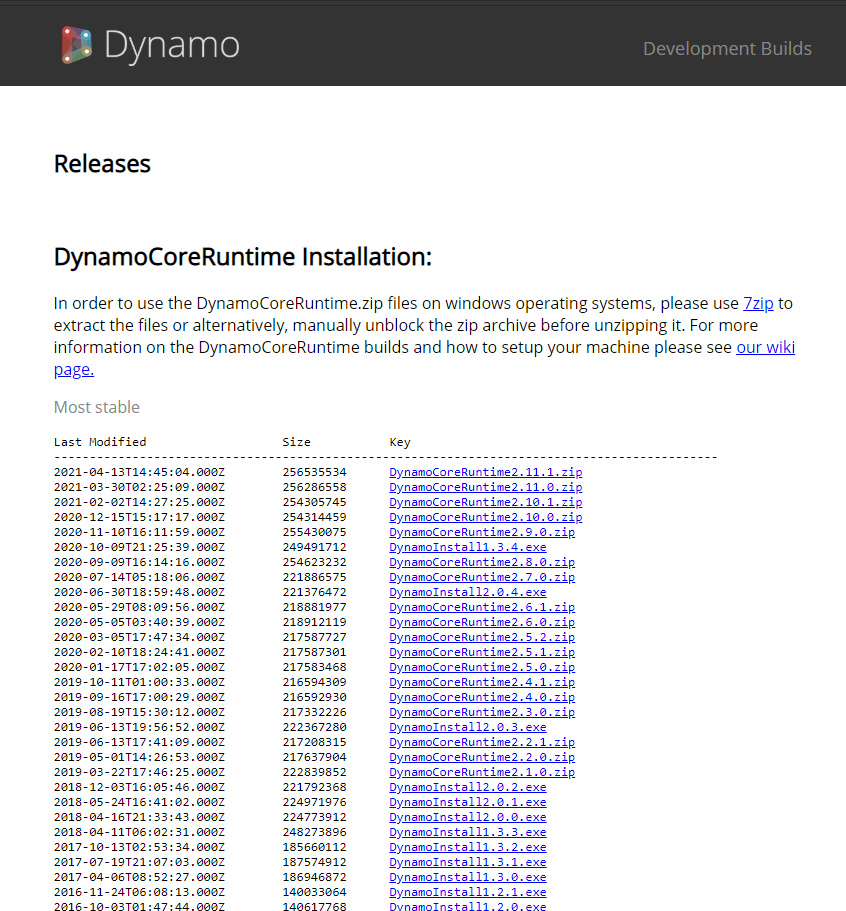Image resolution: width=846 pixels, height=911 pixels.
Task: Download DynamoInstall1.3.0.exe
Action: click(x=467, y=877)
